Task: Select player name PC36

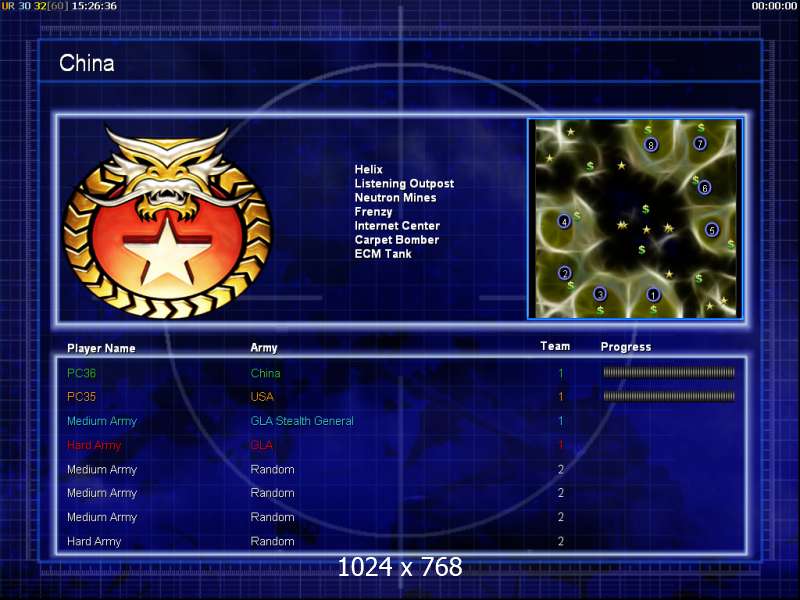Action: pos(82,373)
